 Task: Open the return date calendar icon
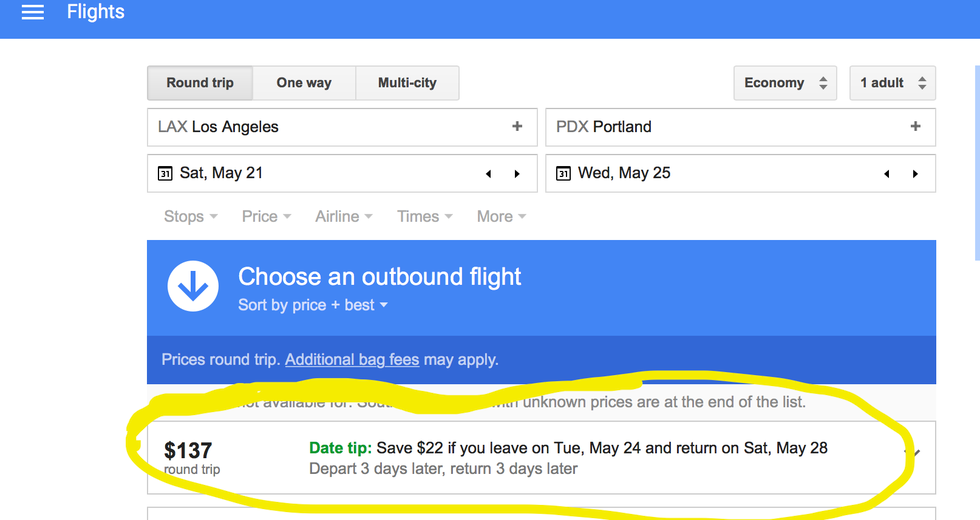click(563, 174)
